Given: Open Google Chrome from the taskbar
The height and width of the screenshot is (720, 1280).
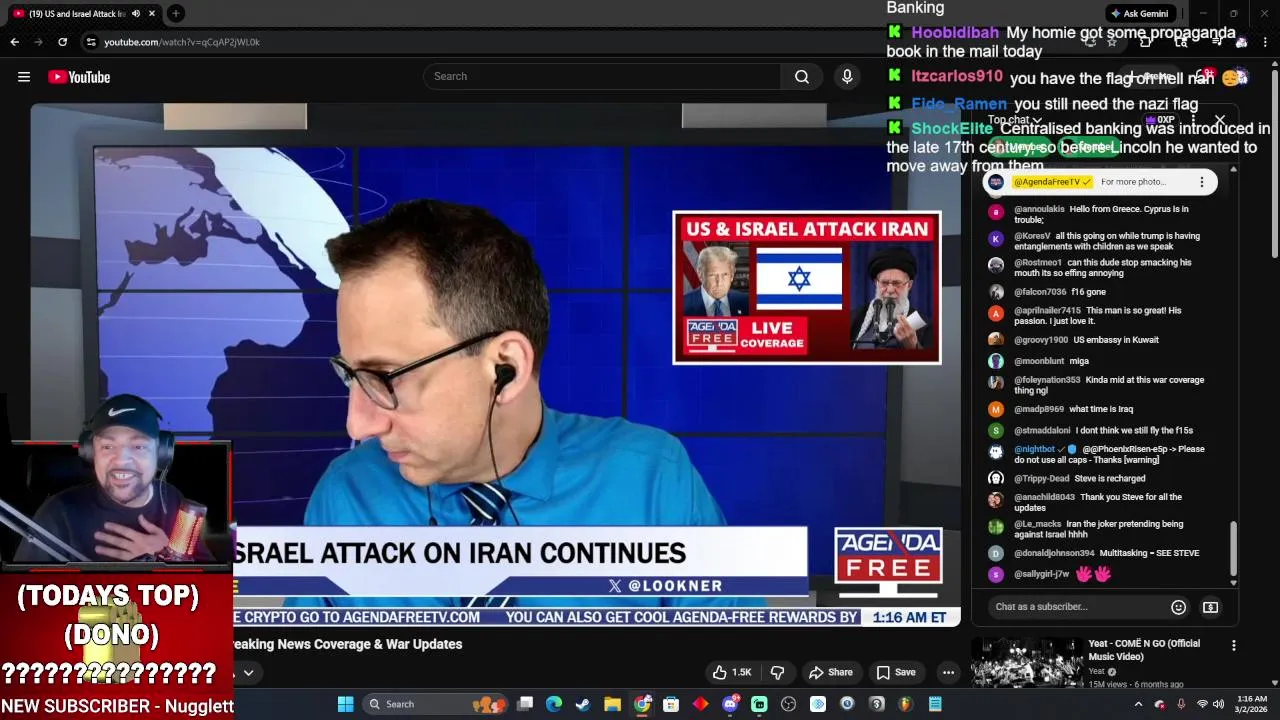Looking at the screenshot, I should (642, 704).
